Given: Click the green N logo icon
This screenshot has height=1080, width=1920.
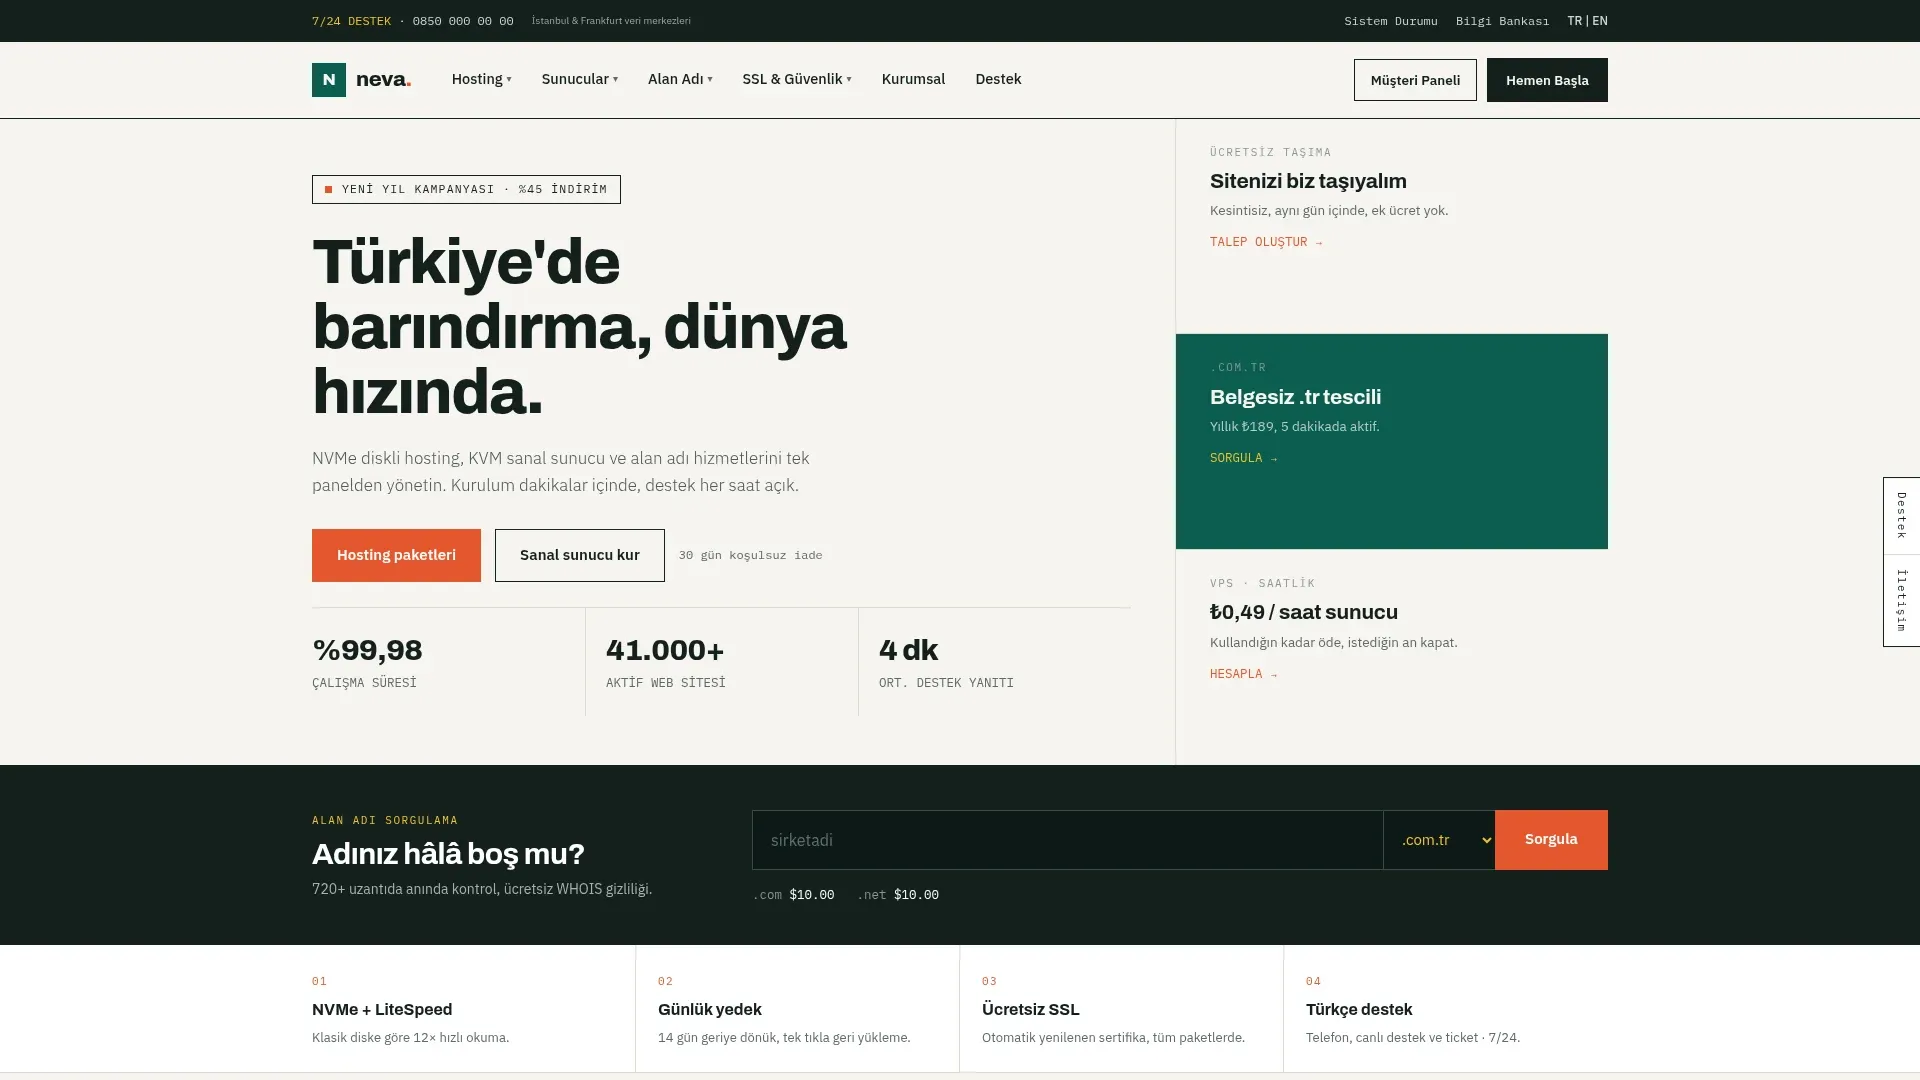Looking at the screenshot, I should (328, 80).
